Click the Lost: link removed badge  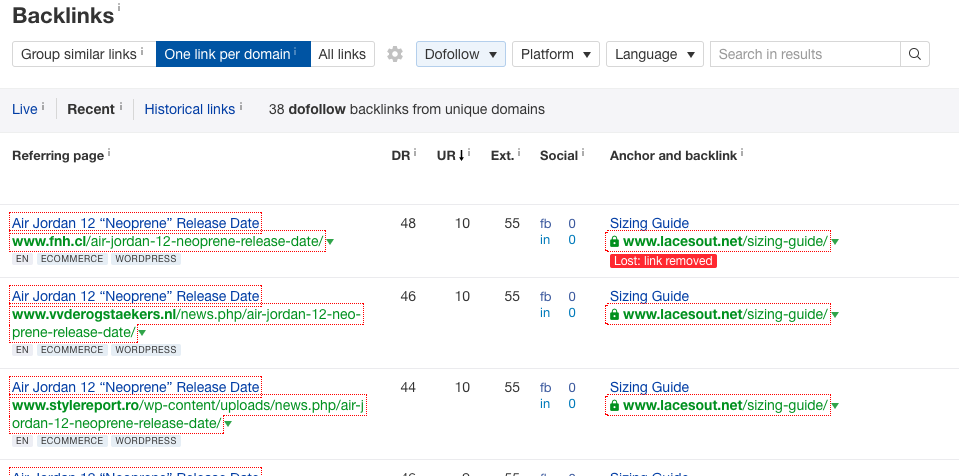tap(663, 261)
